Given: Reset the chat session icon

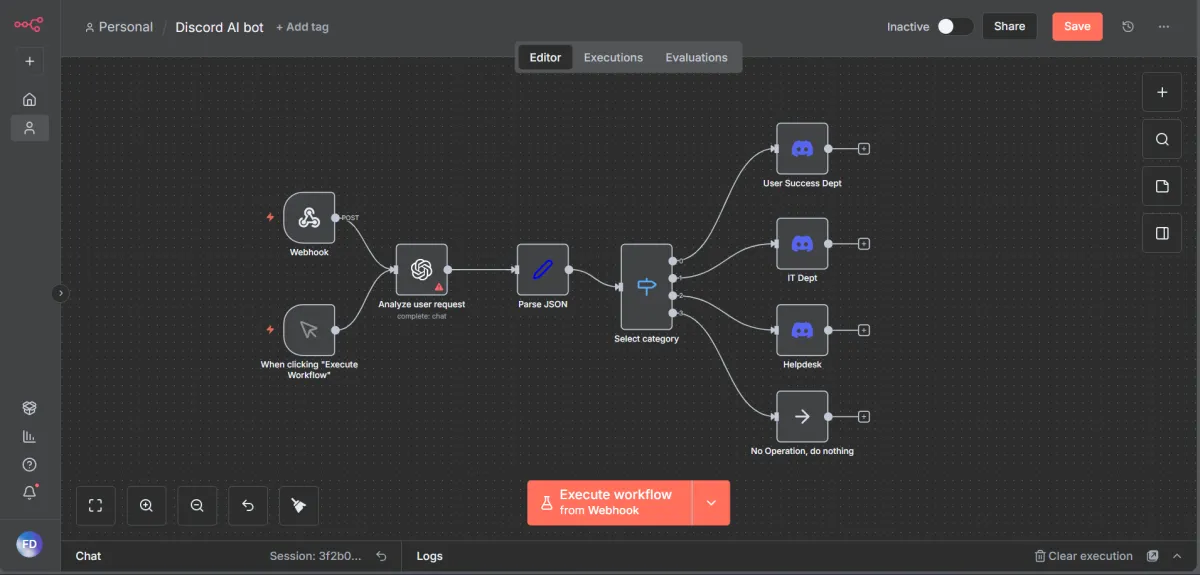Looking at the screenshot, I should point(381,556).
